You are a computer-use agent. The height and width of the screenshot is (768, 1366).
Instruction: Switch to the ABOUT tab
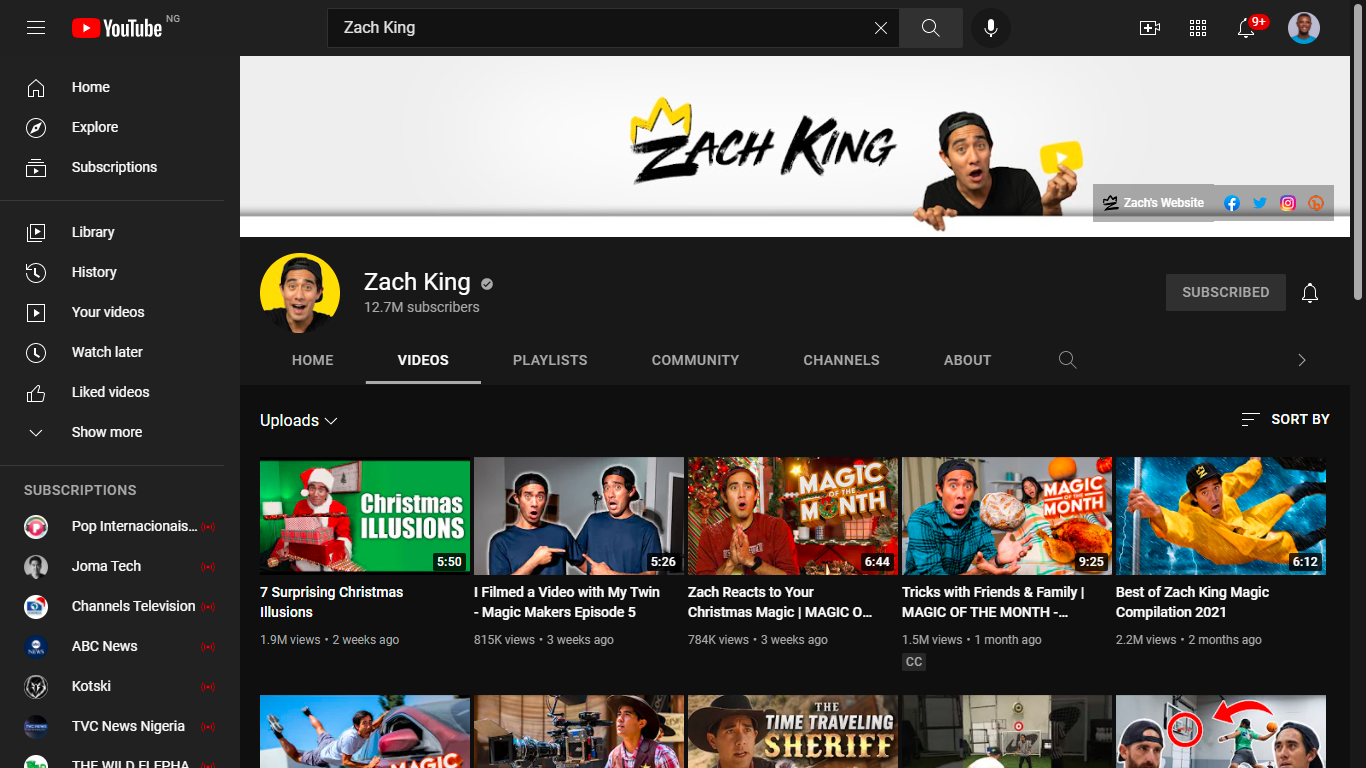tap(968, 360)
